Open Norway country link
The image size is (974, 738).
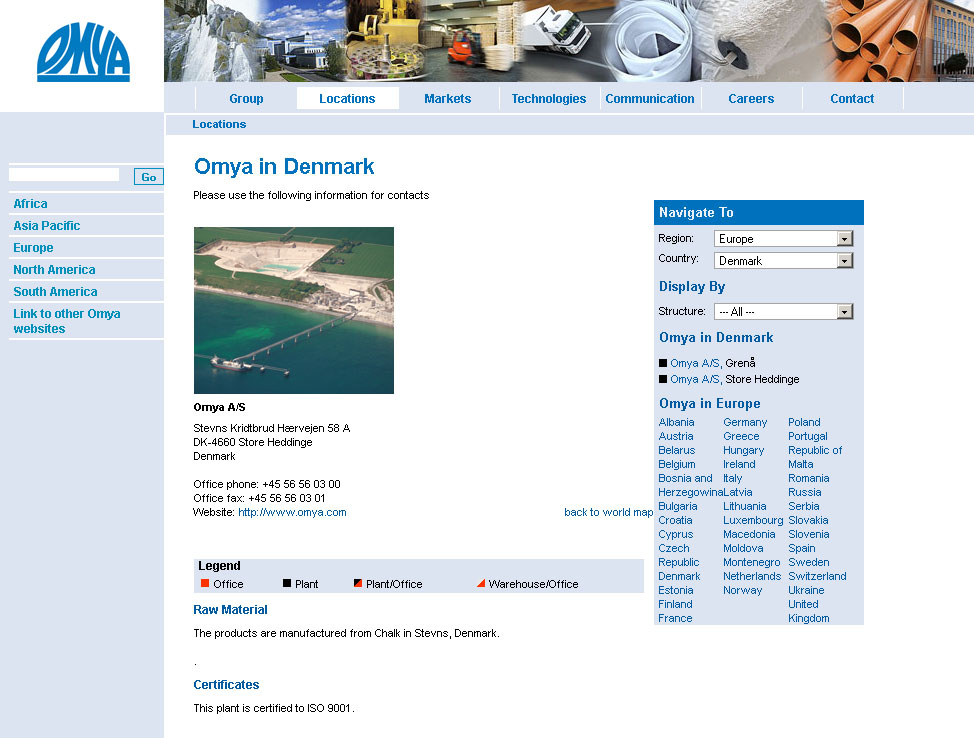pos(742,590)
